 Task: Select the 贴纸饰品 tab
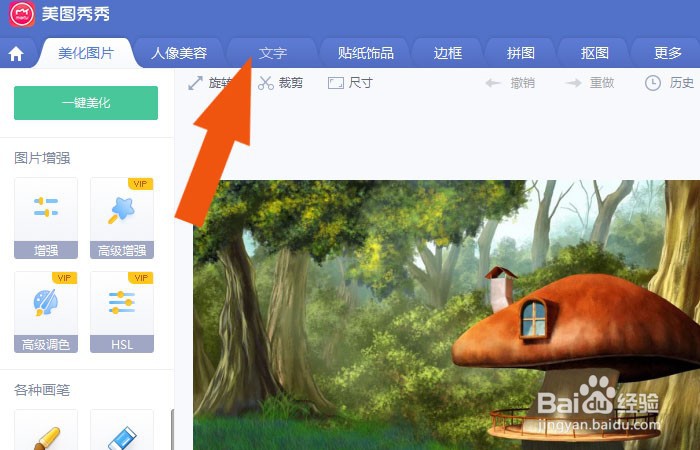(x=366, y=53)
